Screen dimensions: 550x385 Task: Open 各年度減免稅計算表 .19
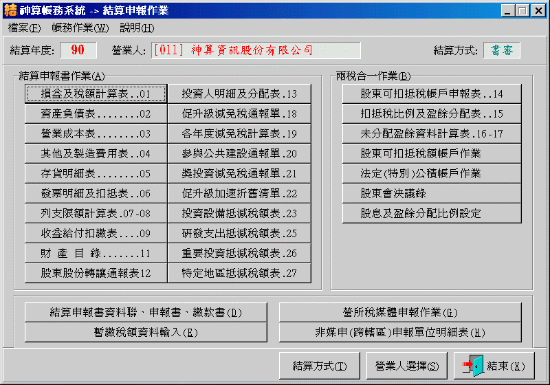[x=239, y=134]
